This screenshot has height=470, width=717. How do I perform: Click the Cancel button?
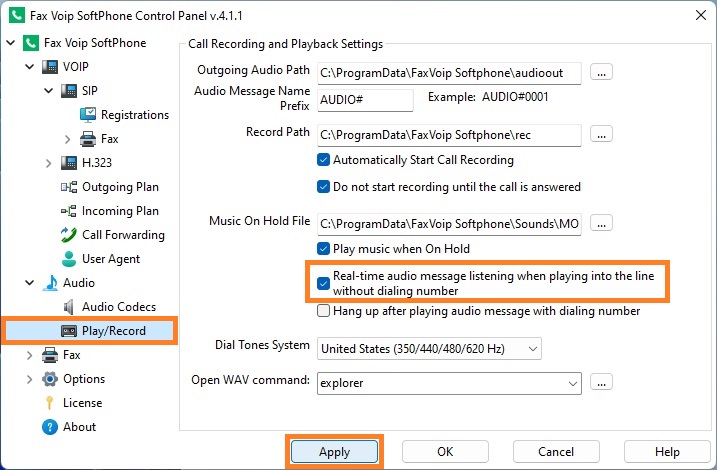coord(556,452)
